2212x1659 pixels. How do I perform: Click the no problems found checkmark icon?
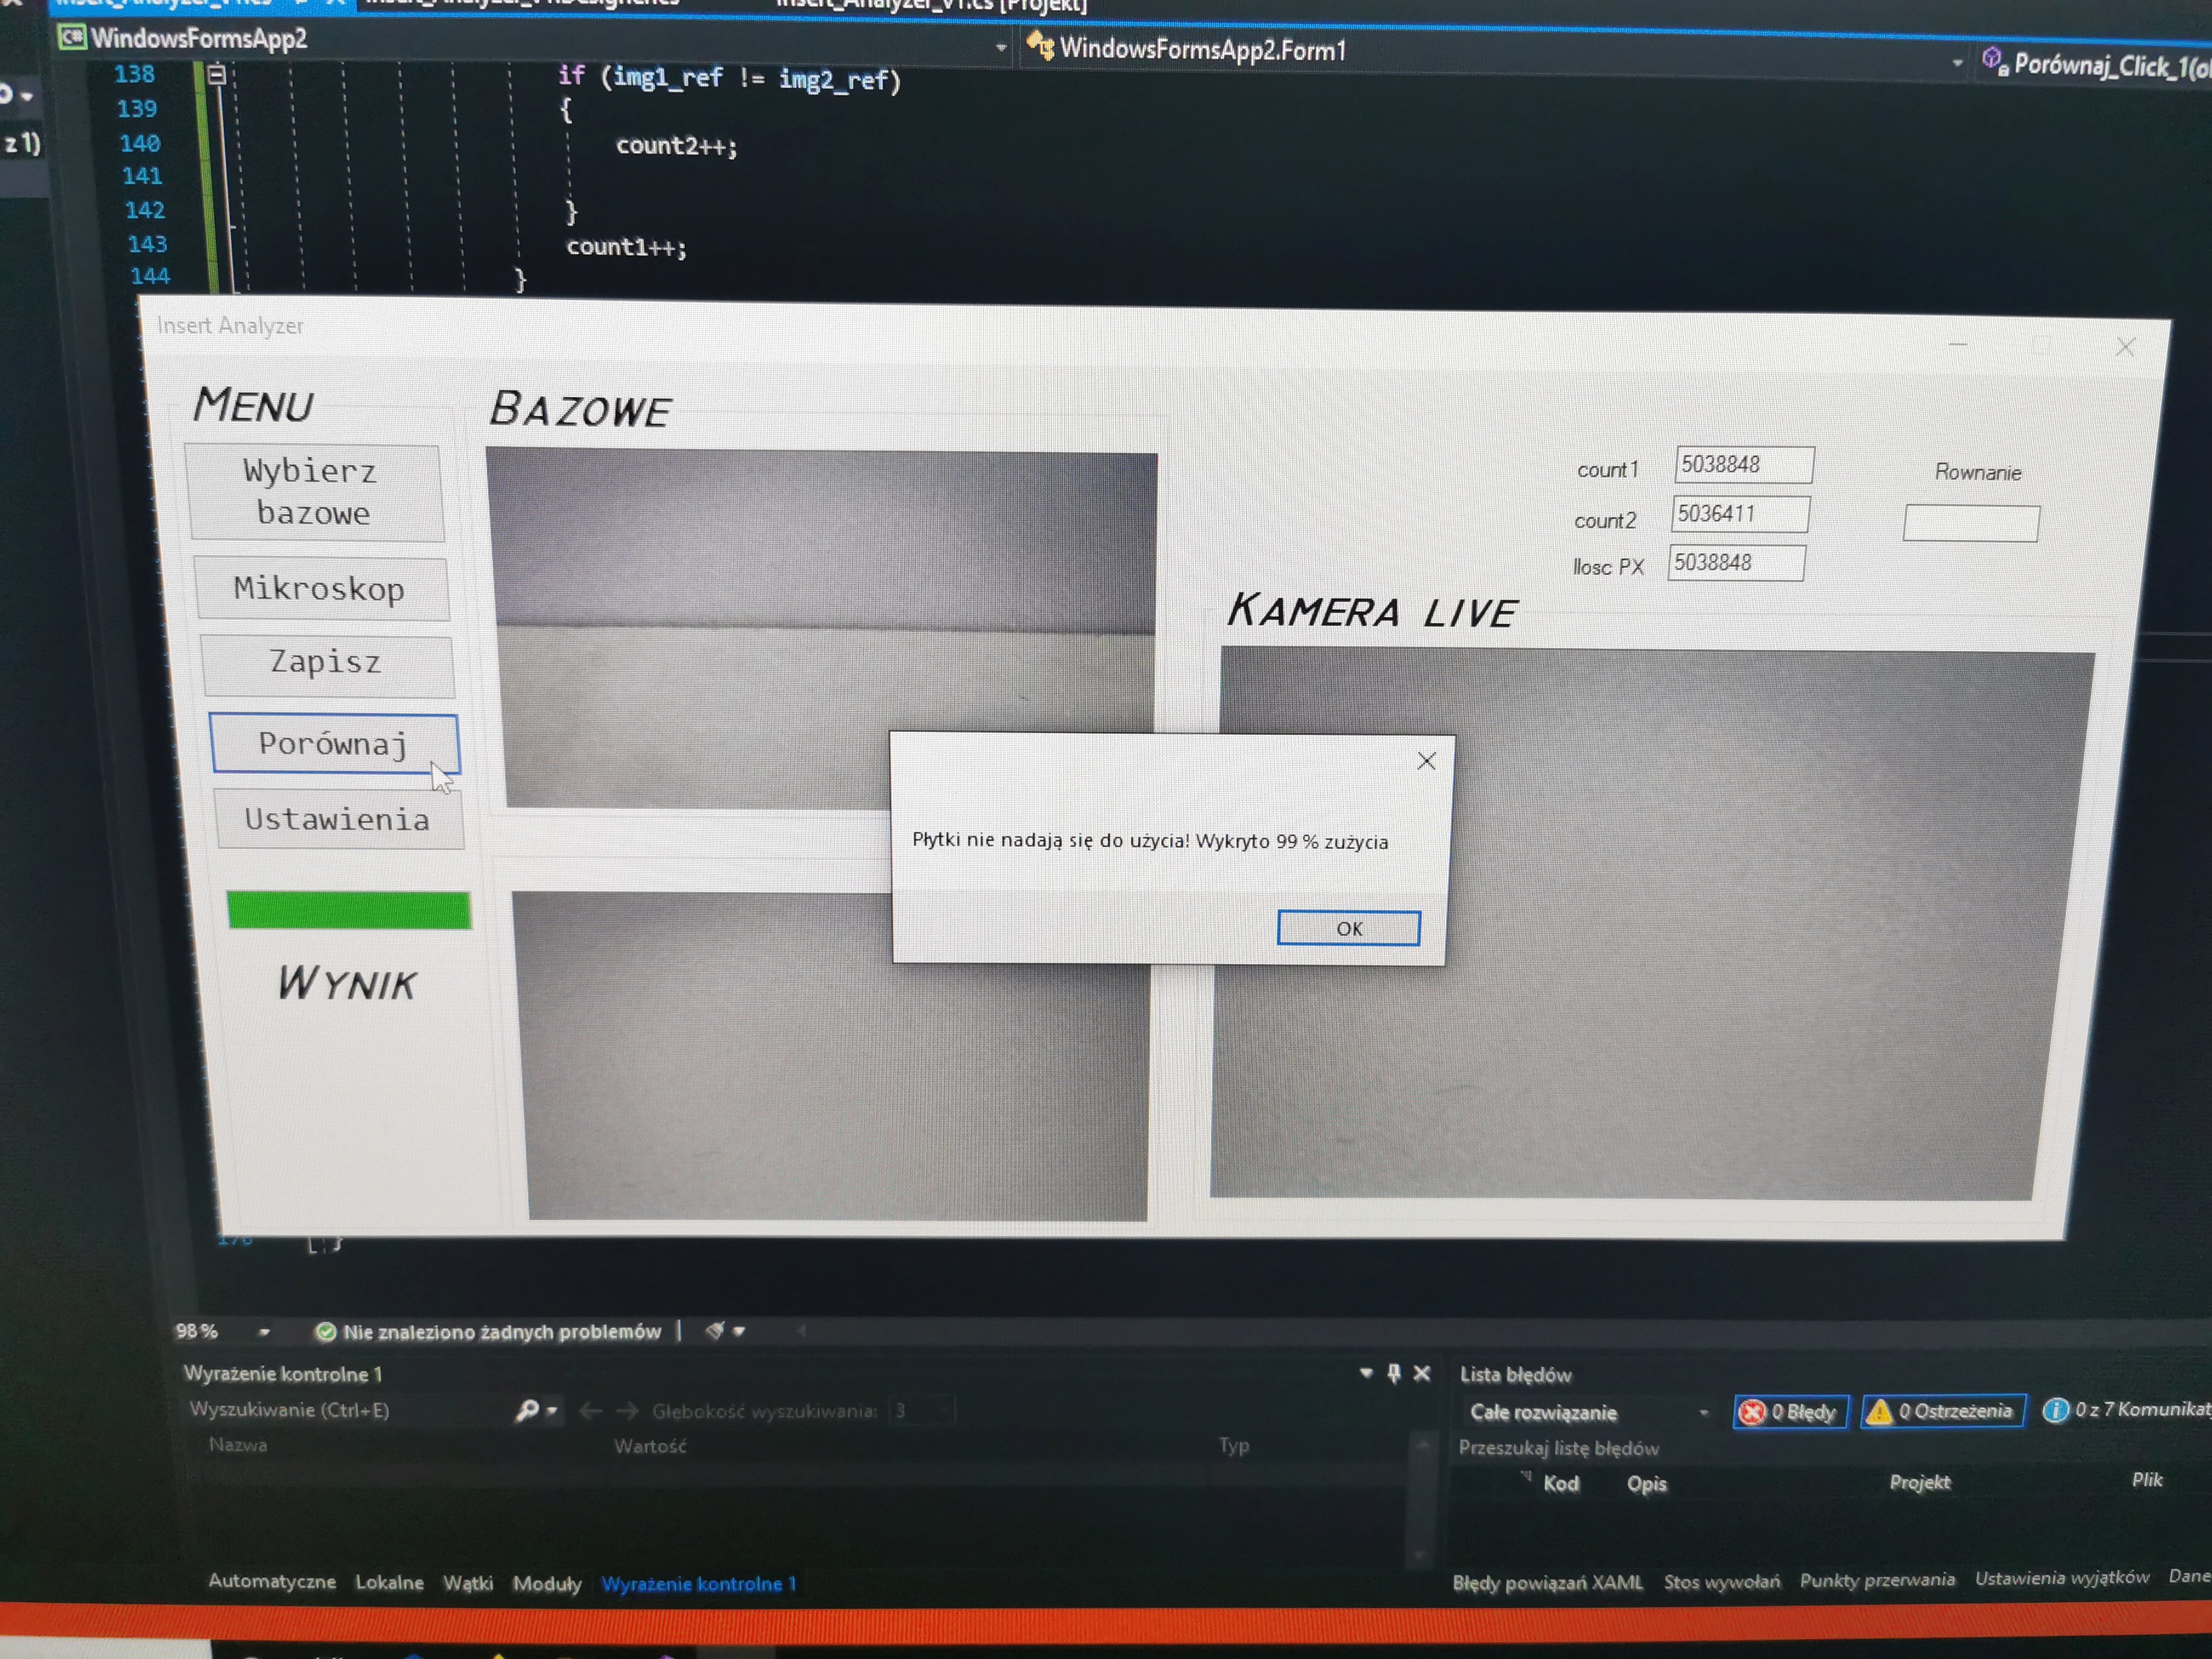click(x=325, y=1332)
